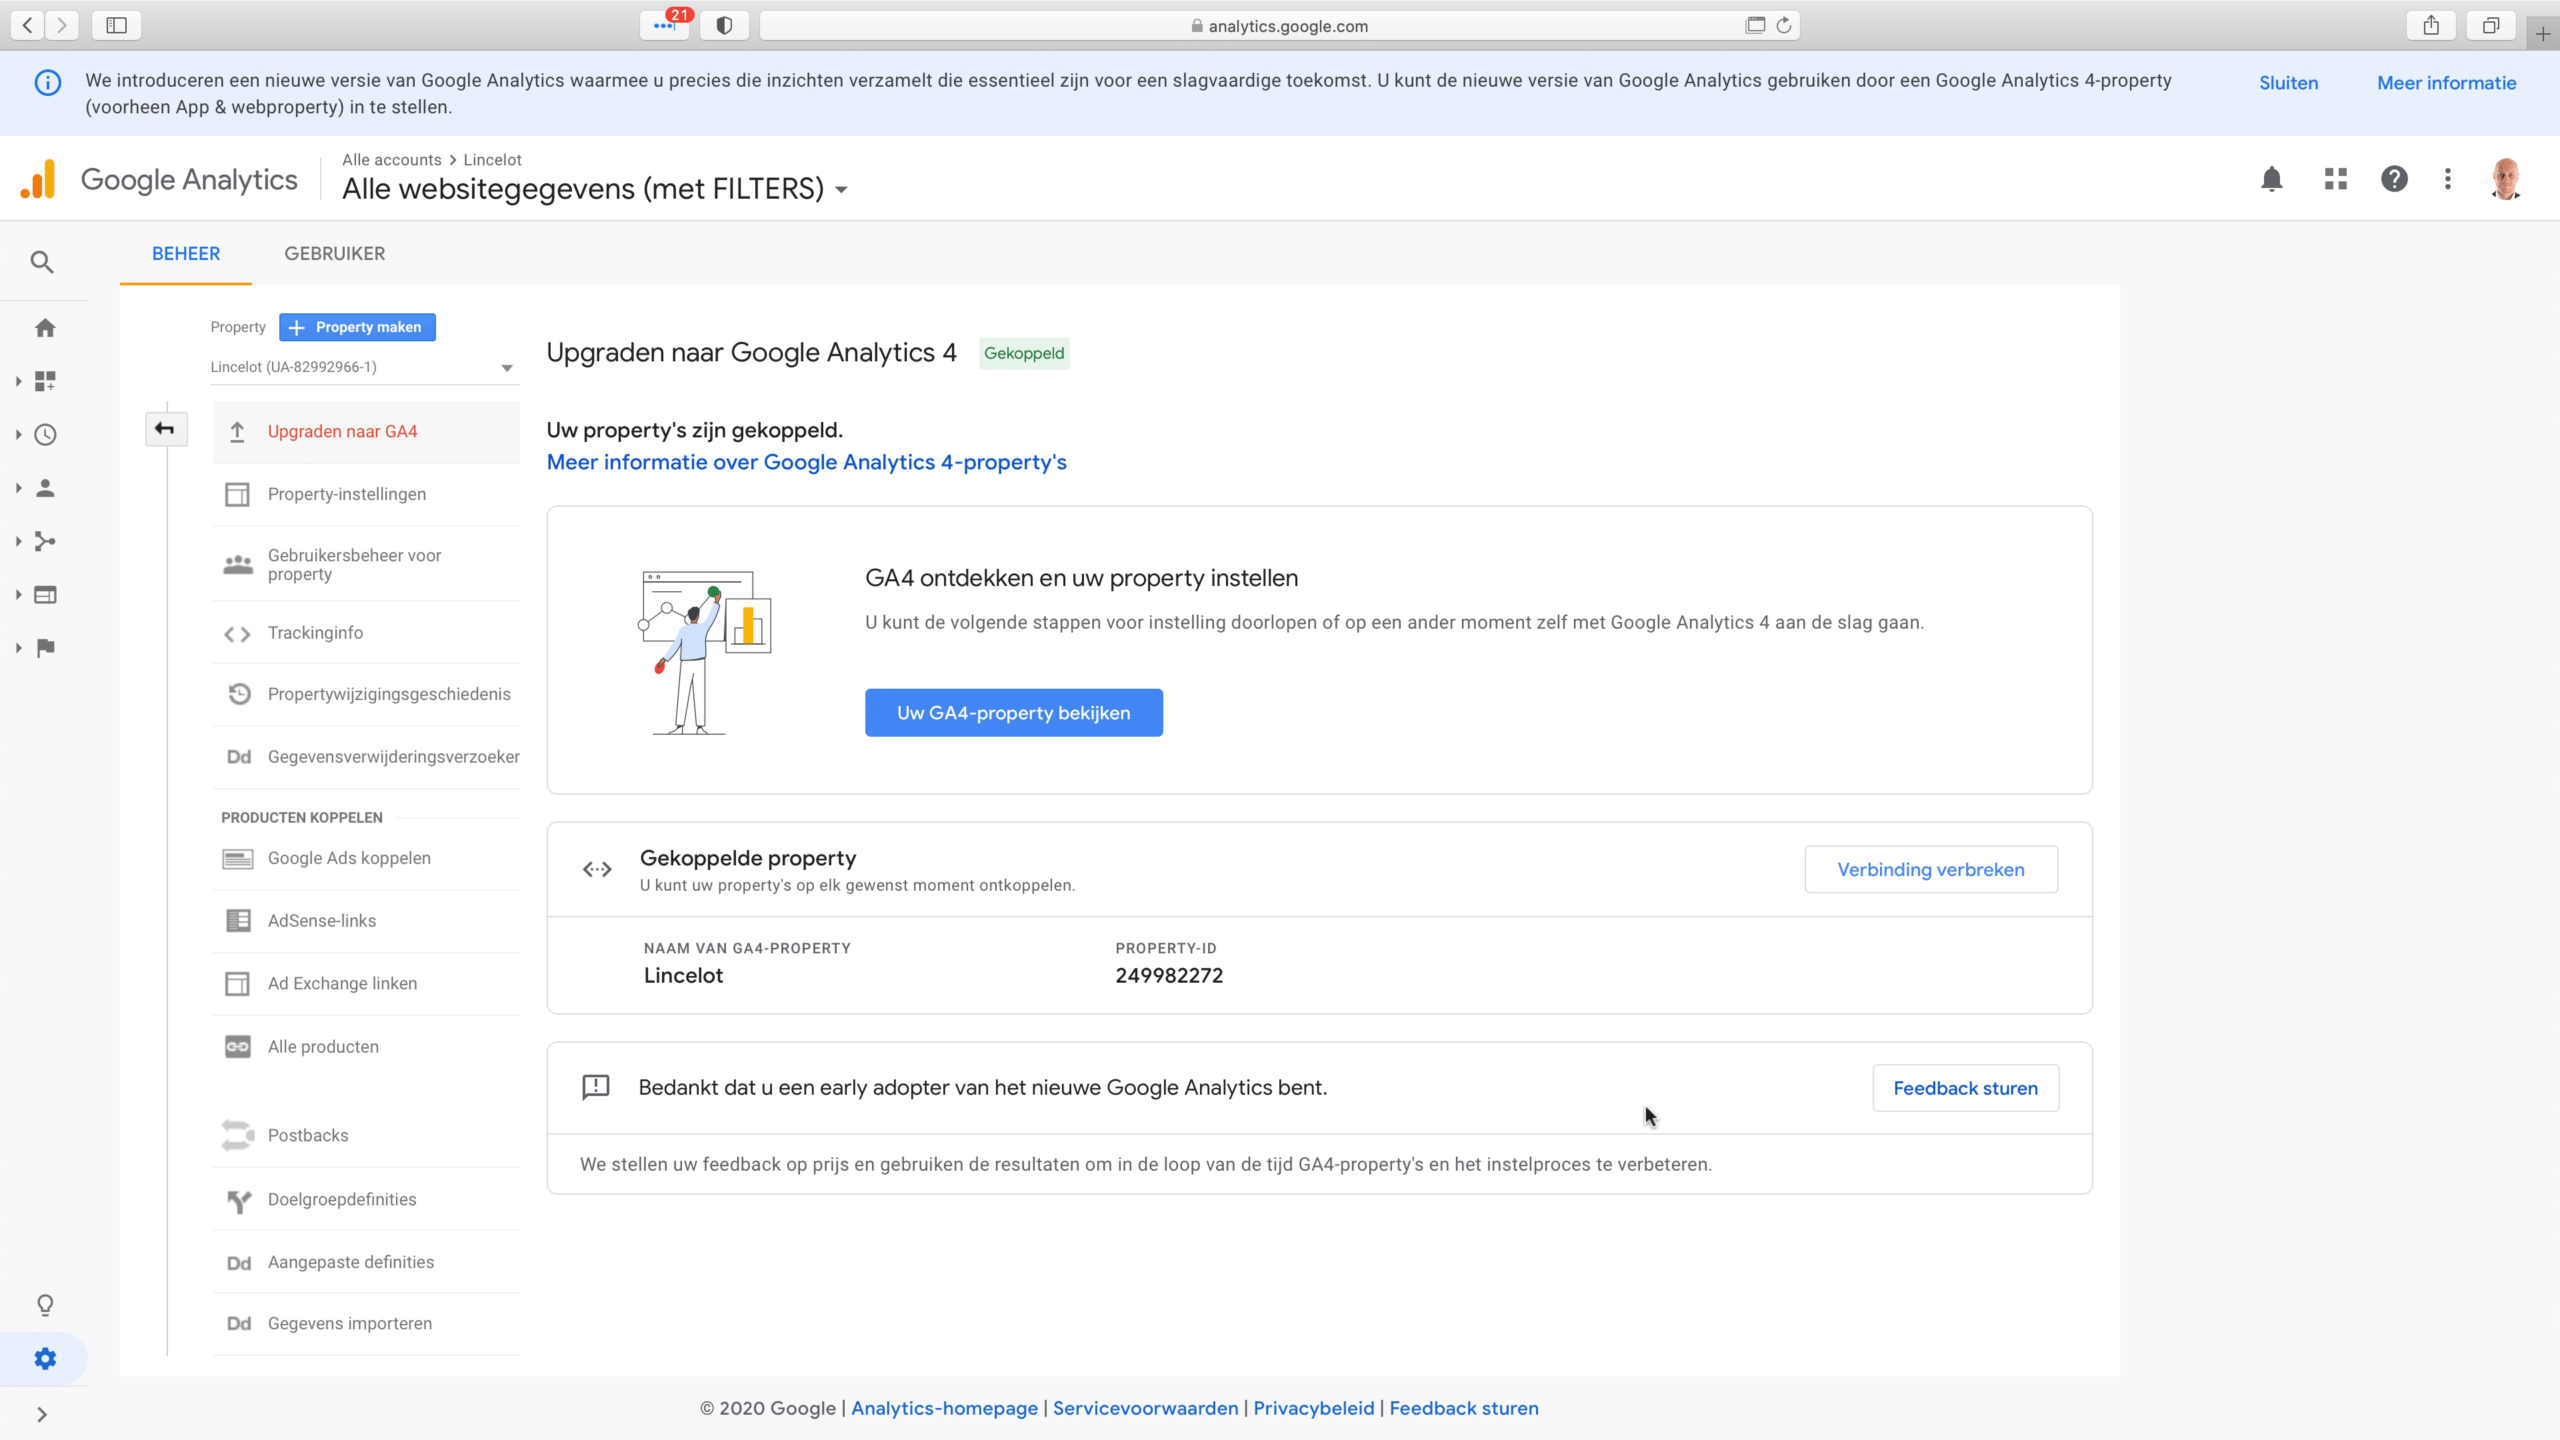Click Uw GA4-property bekijken button
This screenshot has height=1440, width=2560.
(1013, 713)
